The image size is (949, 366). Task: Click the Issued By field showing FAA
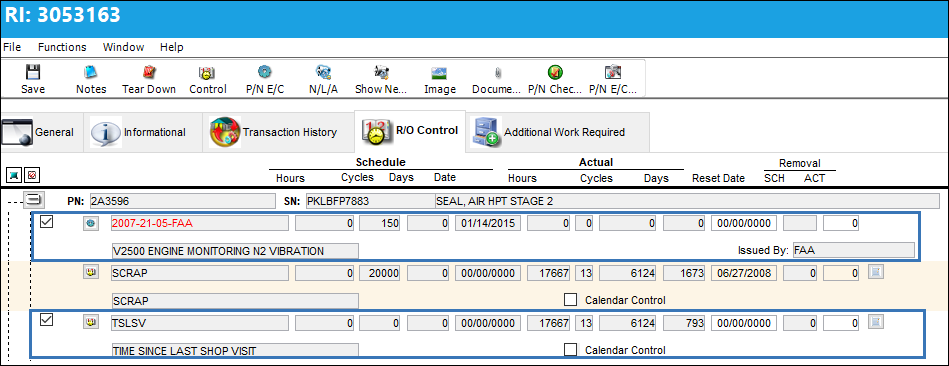[x=853, y=250]
